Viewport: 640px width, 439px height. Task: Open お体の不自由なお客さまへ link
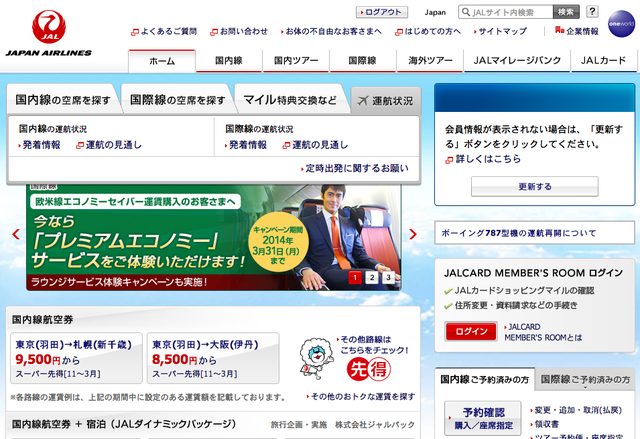(x=331, y=31)
